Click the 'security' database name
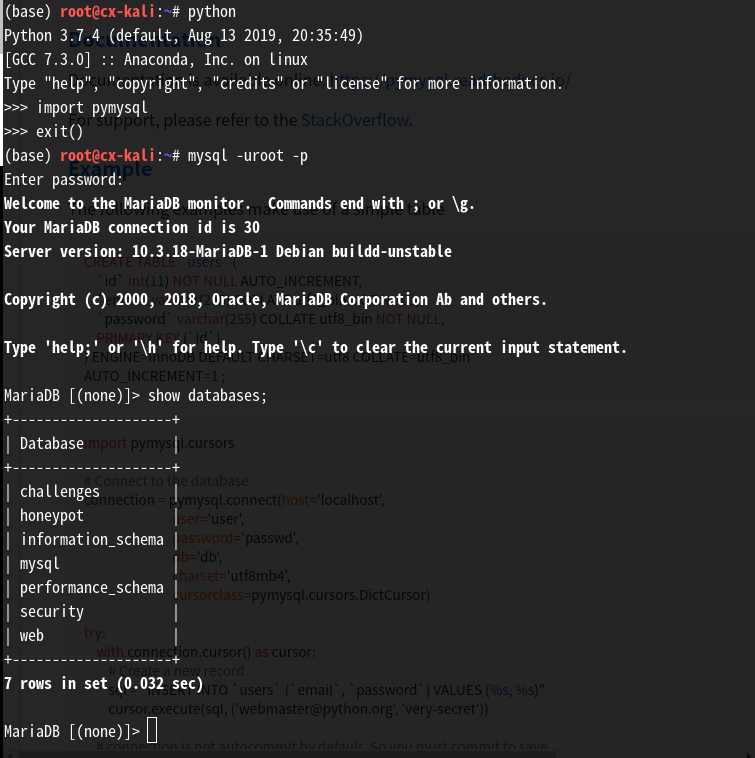The image size is (755, 758). click(51, 611)
